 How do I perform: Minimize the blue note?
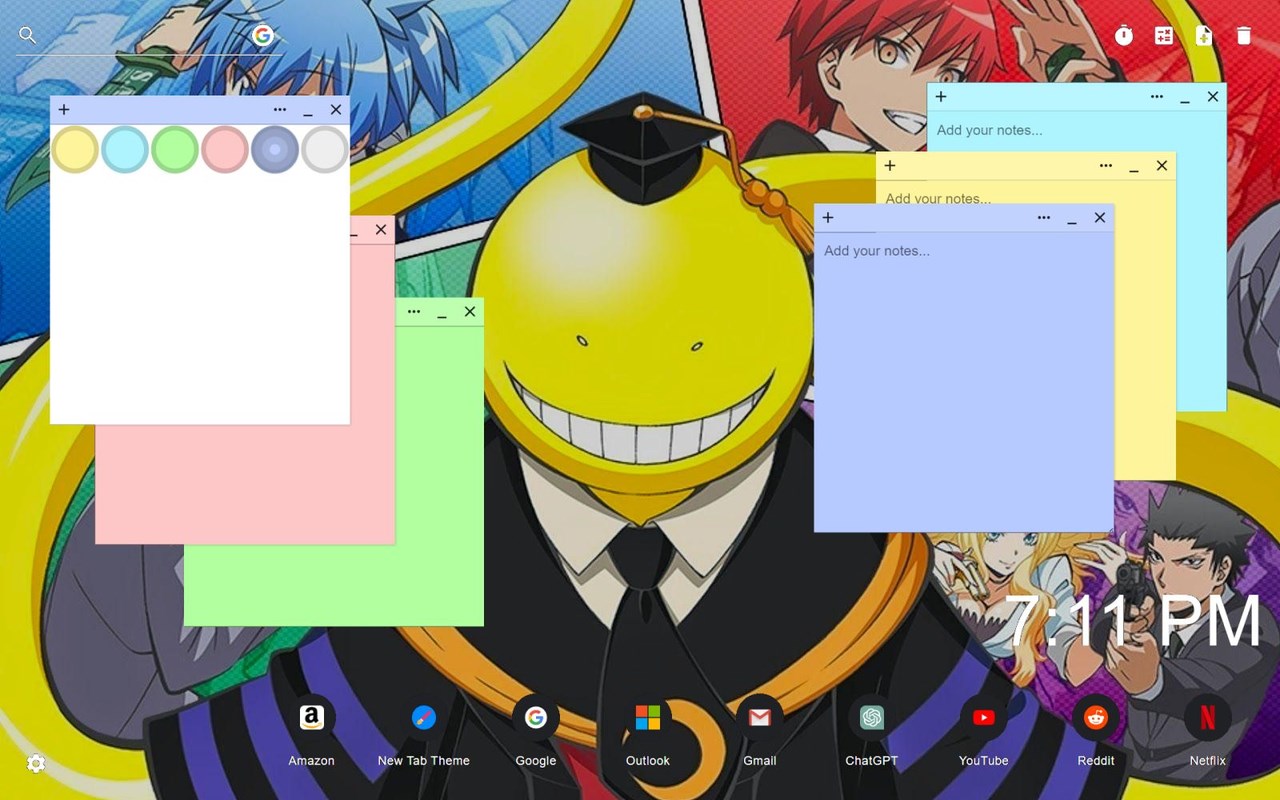tap(1072, 218)
